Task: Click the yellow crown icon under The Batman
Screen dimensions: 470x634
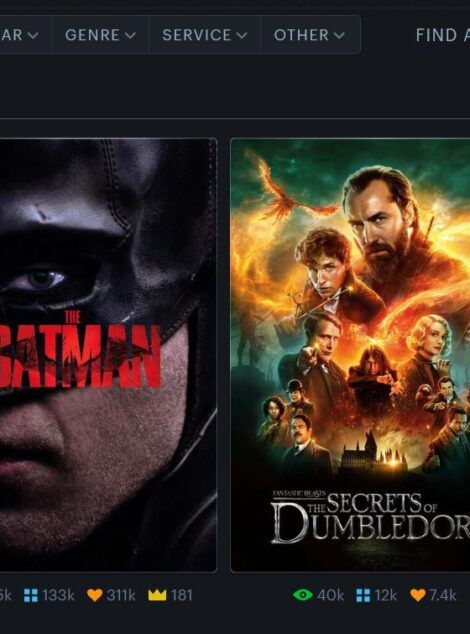Action: (157, 595)
